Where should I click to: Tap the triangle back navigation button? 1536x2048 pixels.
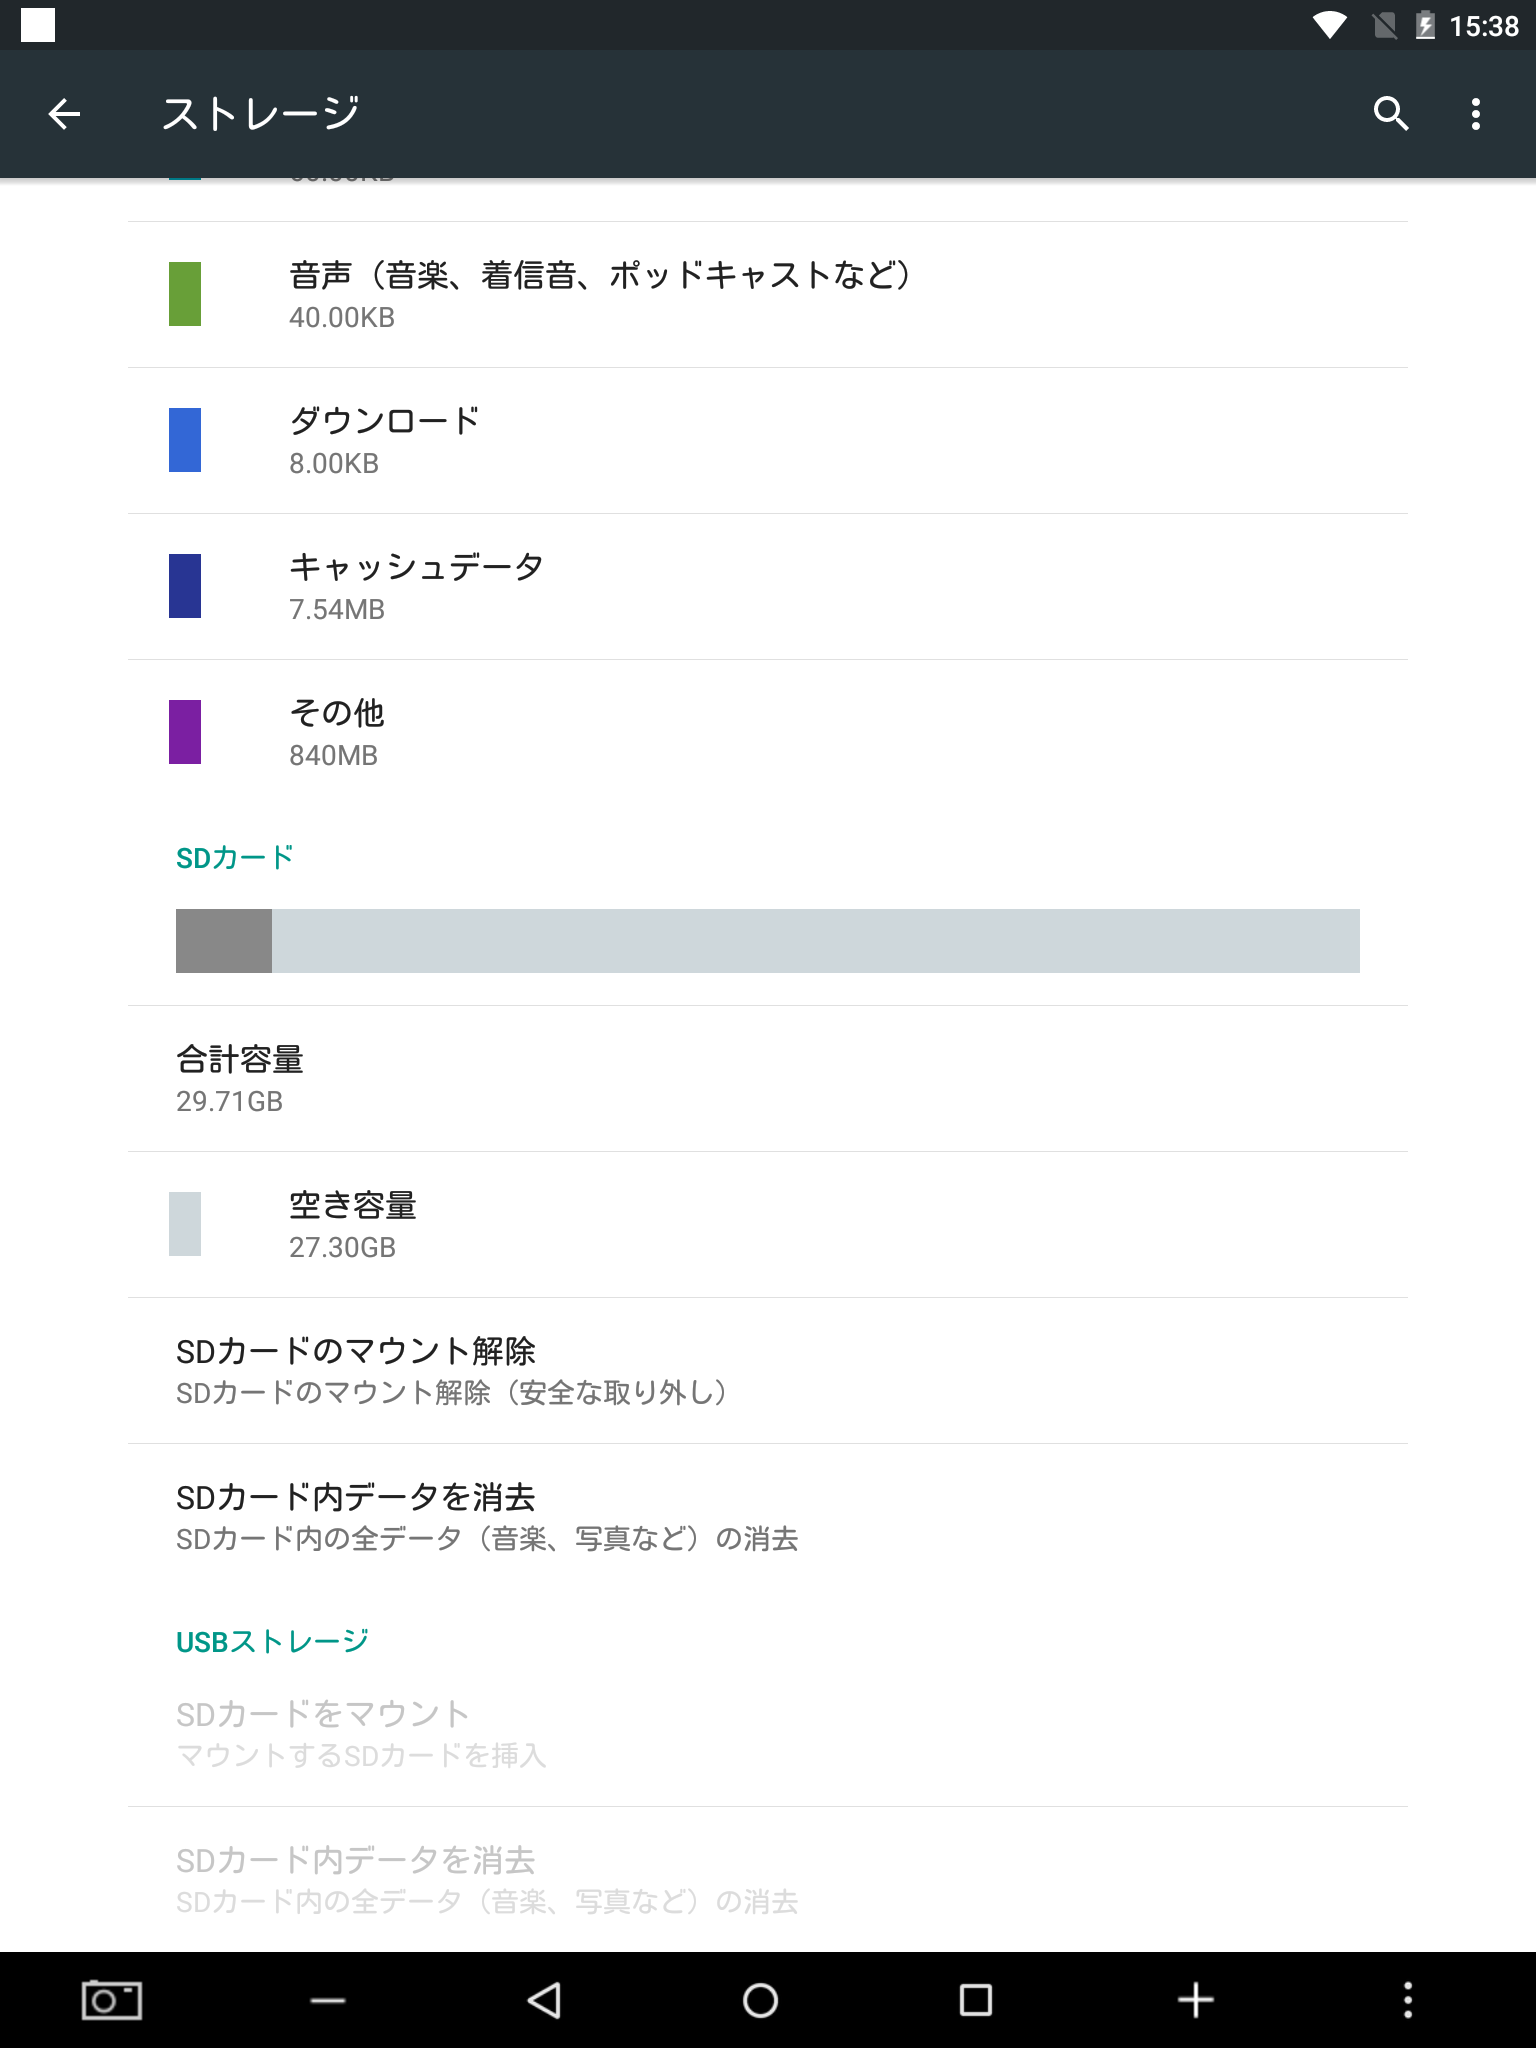544,2000
